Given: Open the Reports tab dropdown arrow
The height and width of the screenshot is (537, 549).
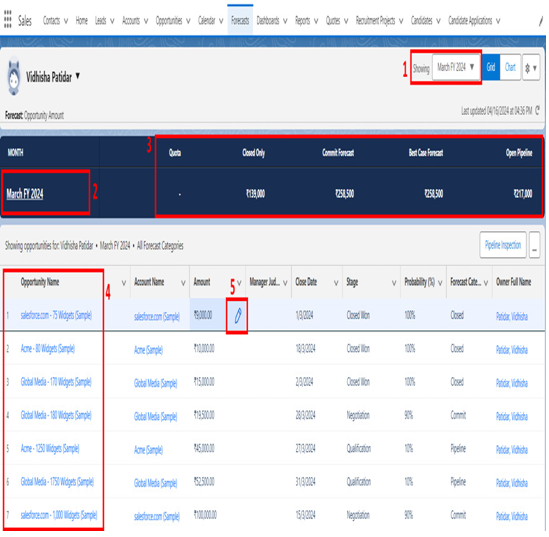Looking at the screenshot, I should coord(316,21).
